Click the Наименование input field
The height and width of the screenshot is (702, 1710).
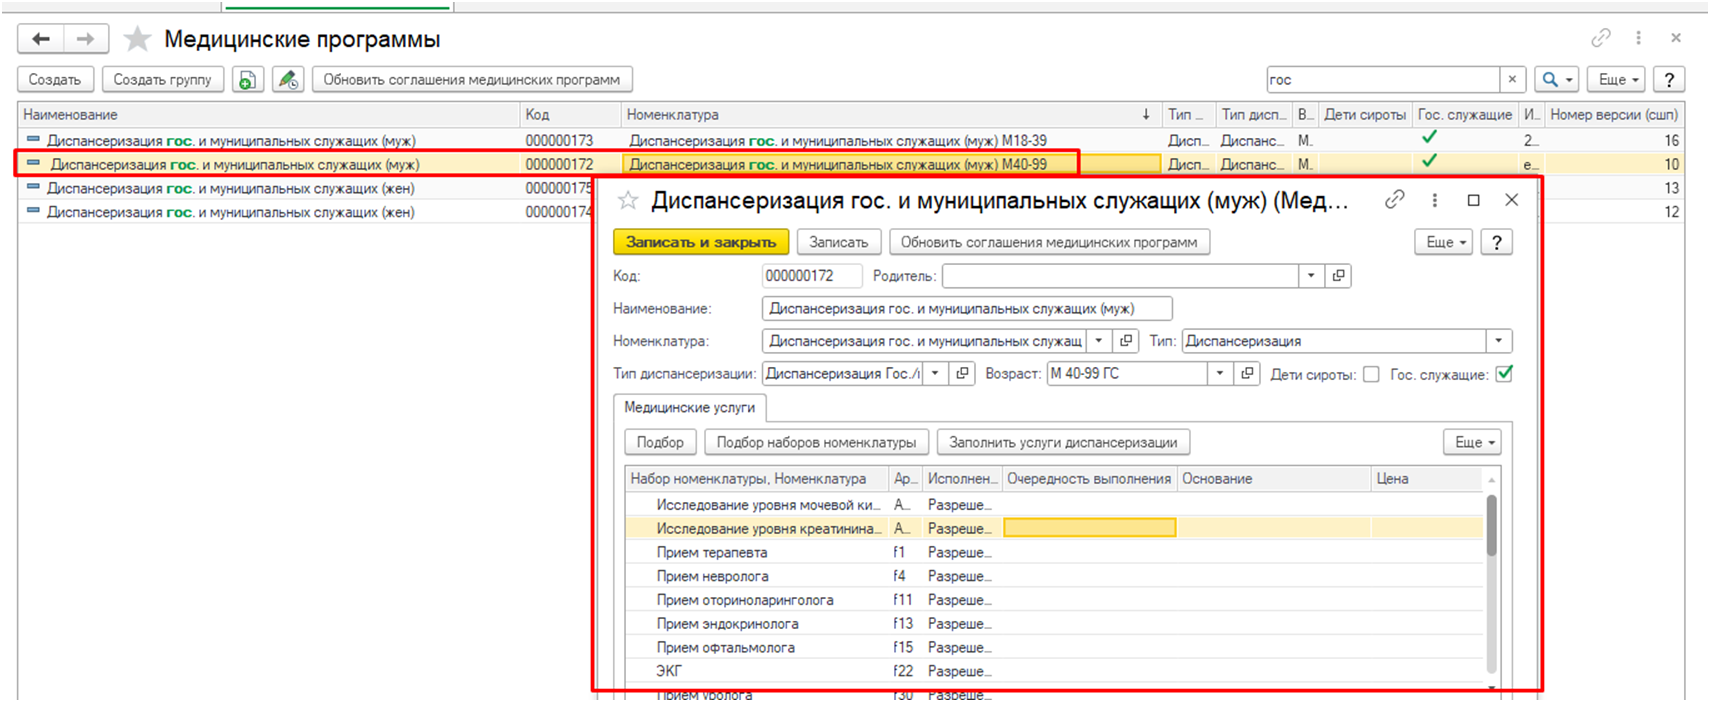point(965,309)
